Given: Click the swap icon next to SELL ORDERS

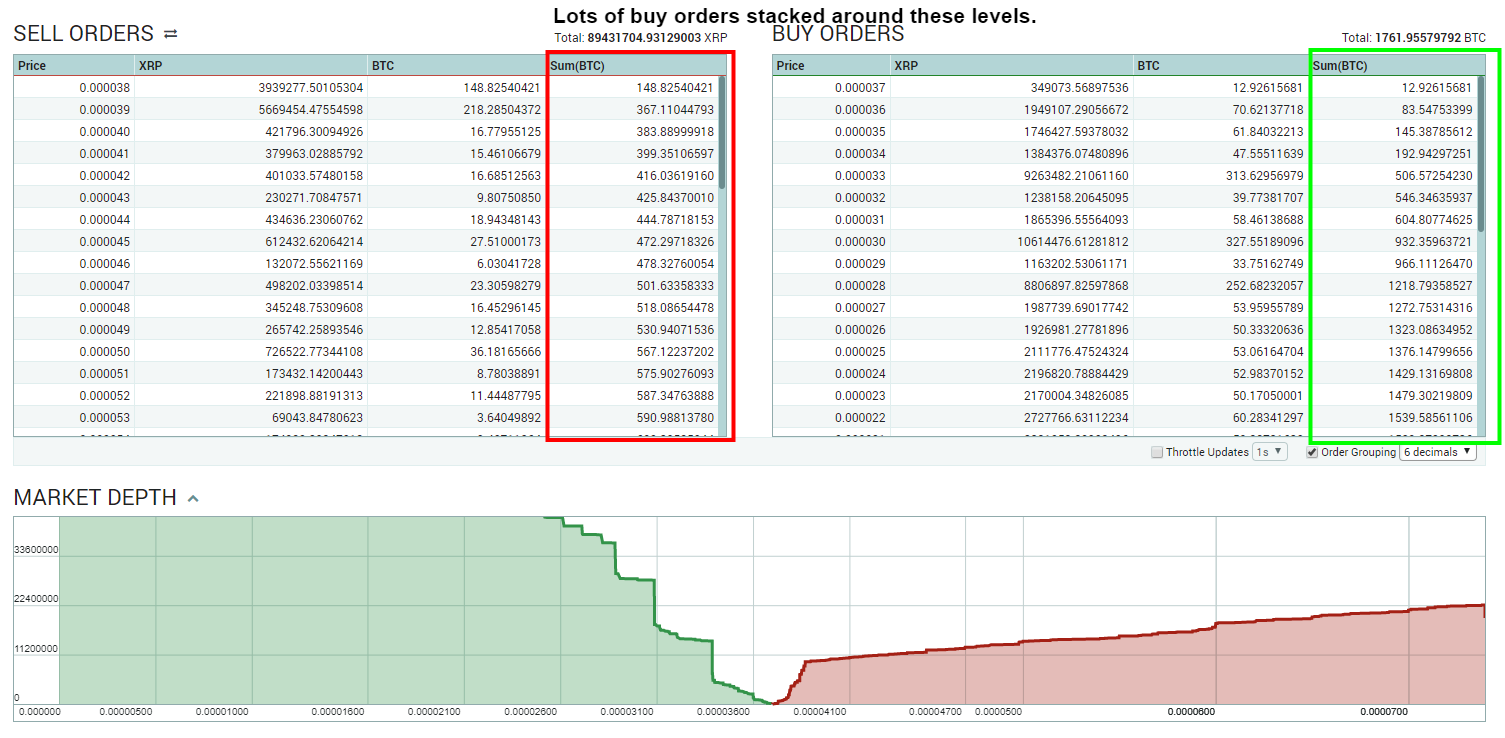Looking at the screenshot, I should tap(170, 34).
